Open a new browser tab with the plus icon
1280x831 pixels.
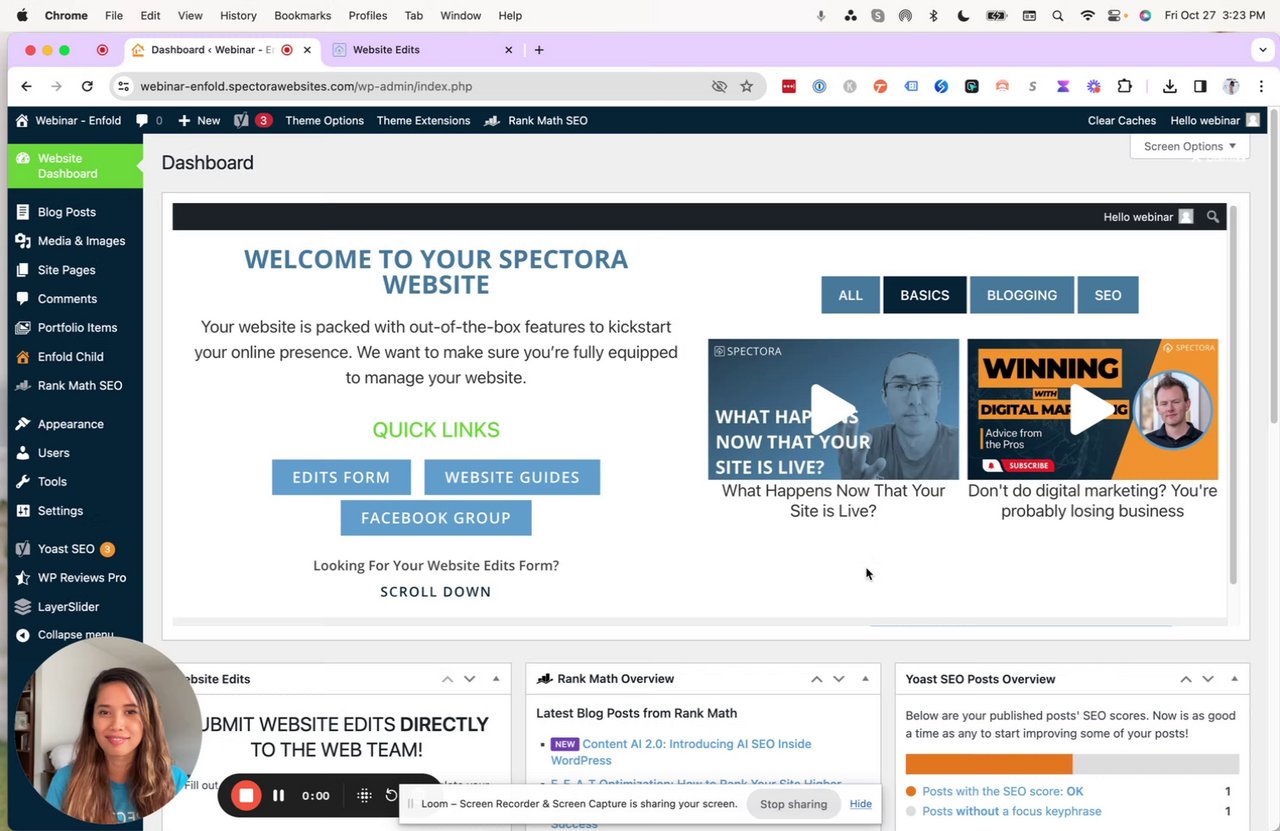539,50
